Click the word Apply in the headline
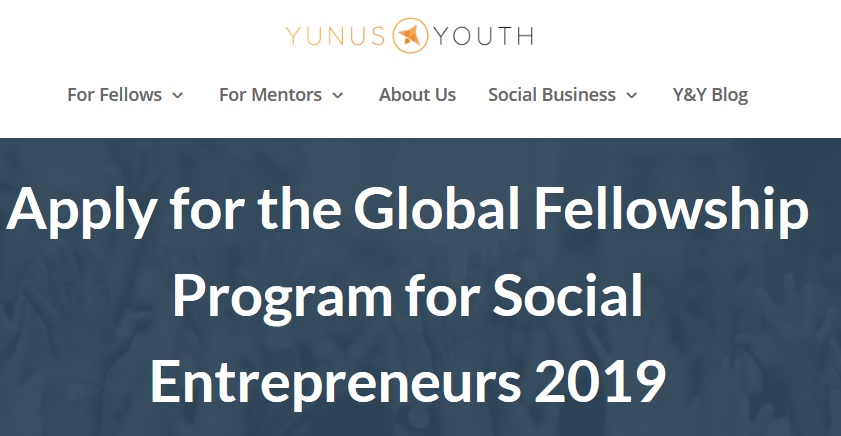This screenshot has width=841, height=436. pos(82,210)
